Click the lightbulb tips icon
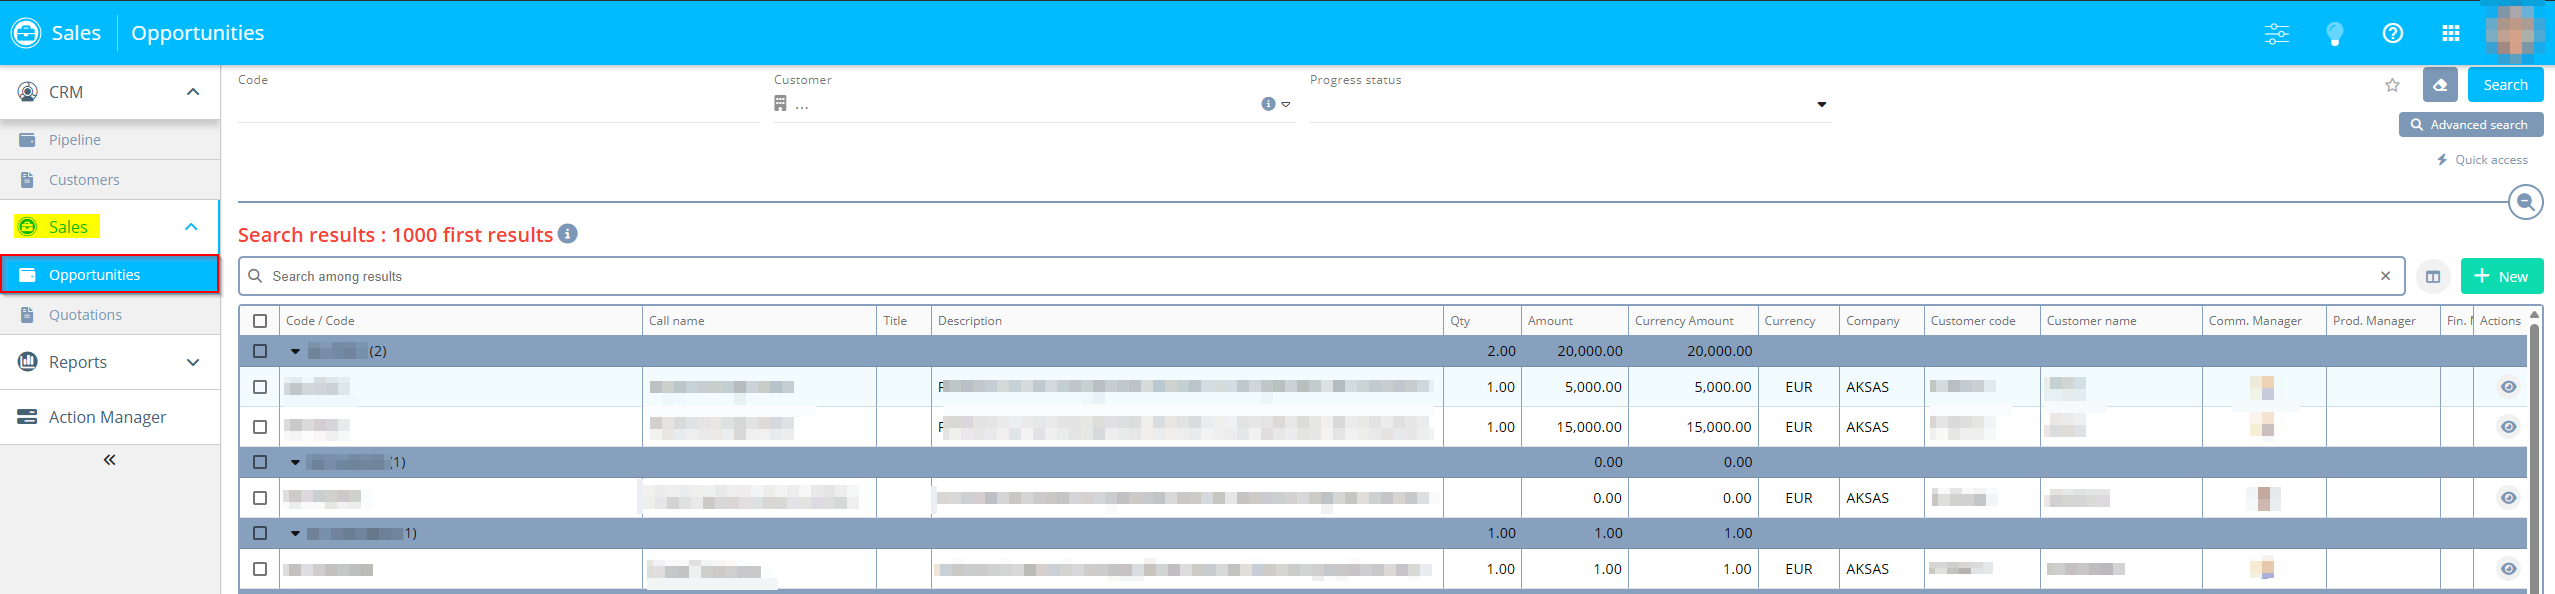This screenshot has width=2555, height=594. (x=2335, y=33)
